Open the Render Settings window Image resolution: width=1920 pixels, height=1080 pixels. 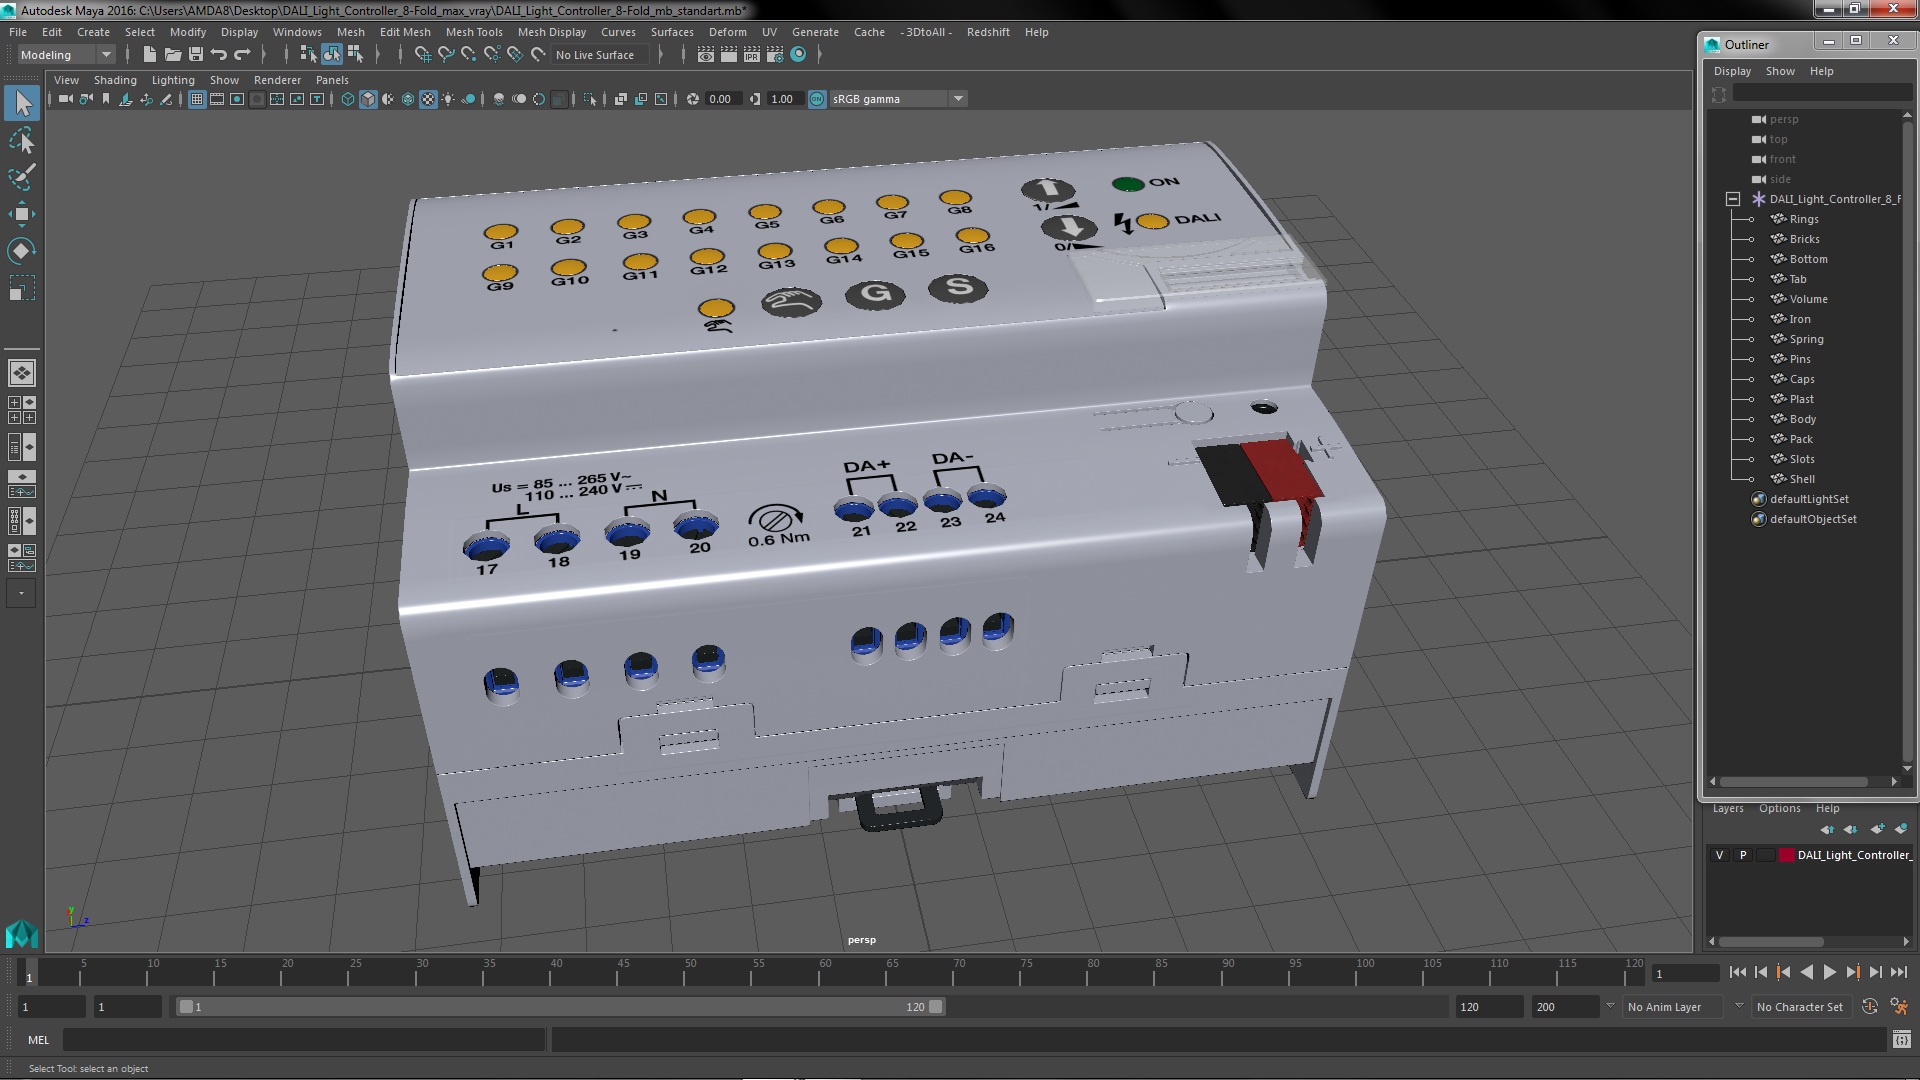coord(775,55)
